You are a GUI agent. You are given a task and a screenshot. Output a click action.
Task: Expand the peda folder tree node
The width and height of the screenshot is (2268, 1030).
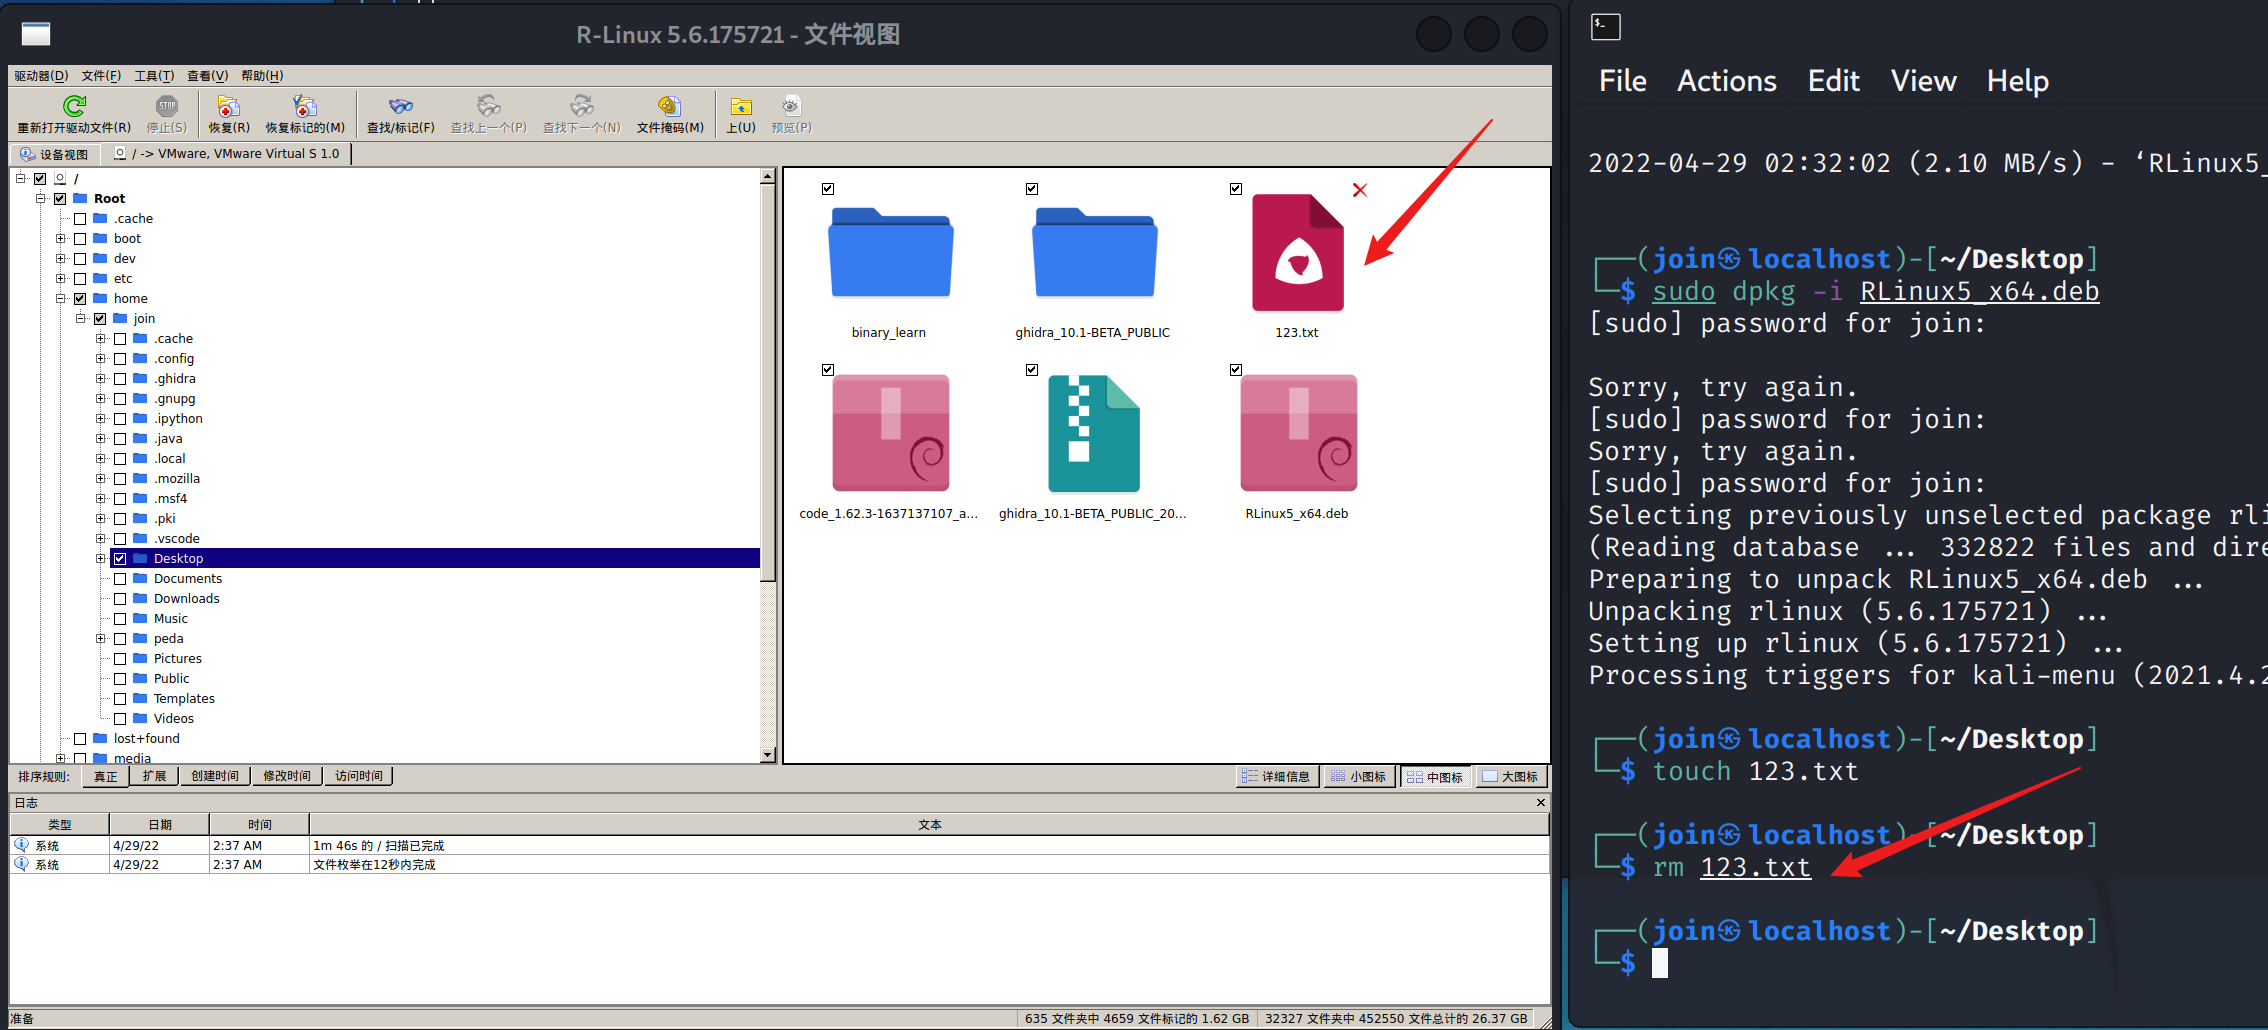(x=100, y=639)
